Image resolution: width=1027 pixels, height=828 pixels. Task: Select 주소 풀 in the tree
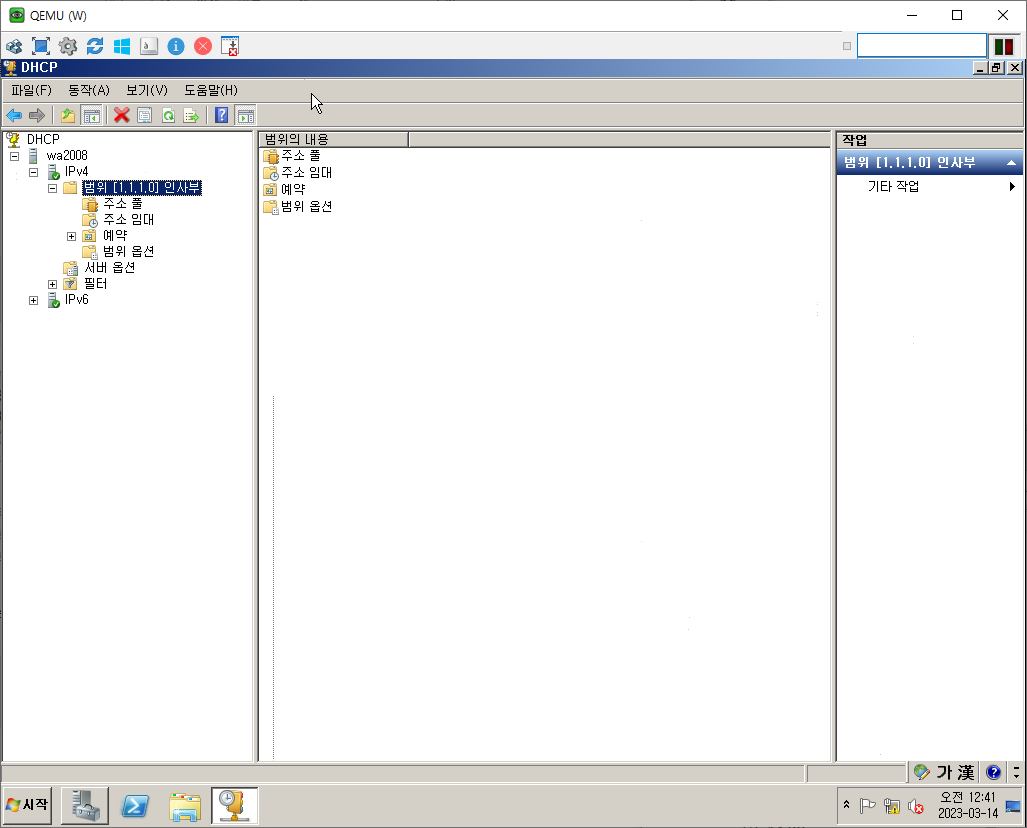tap(123, 204)
